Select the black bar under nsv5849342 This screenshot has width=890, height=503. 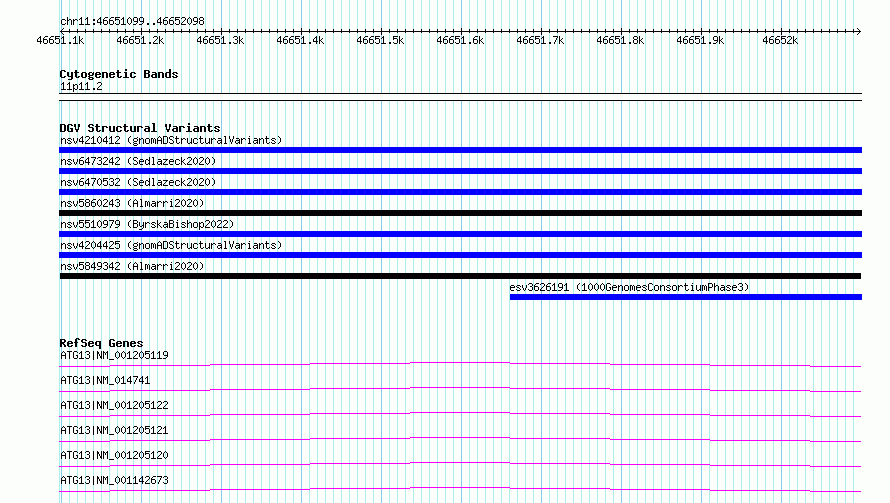460,276
